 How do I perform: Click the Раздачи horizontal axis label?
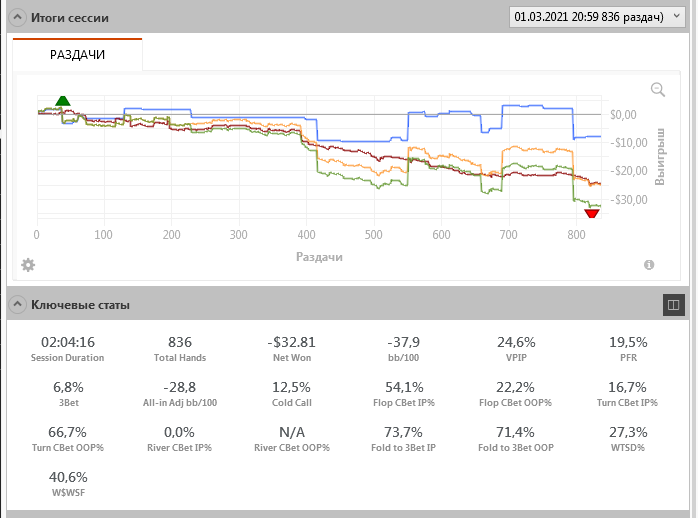(x=319, y=257)
